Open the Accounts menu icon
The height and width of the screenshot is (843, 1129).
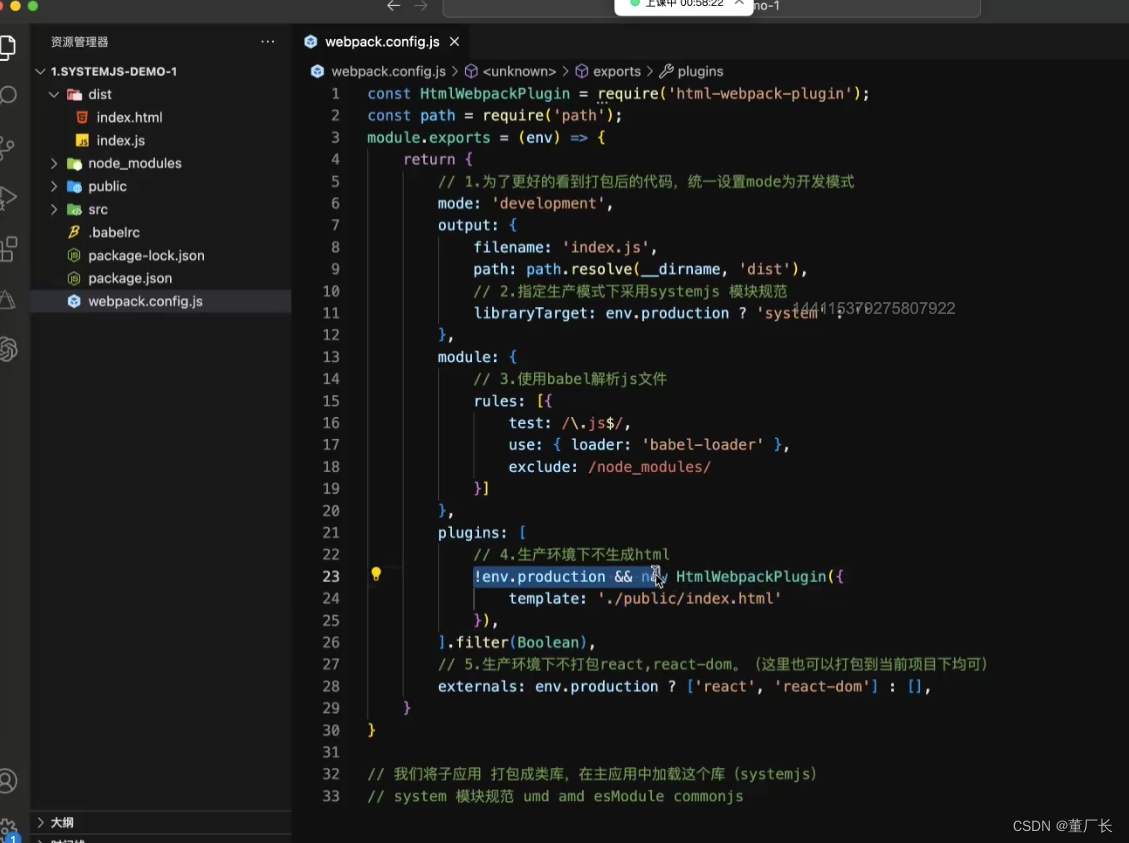(x=7, y=781)
